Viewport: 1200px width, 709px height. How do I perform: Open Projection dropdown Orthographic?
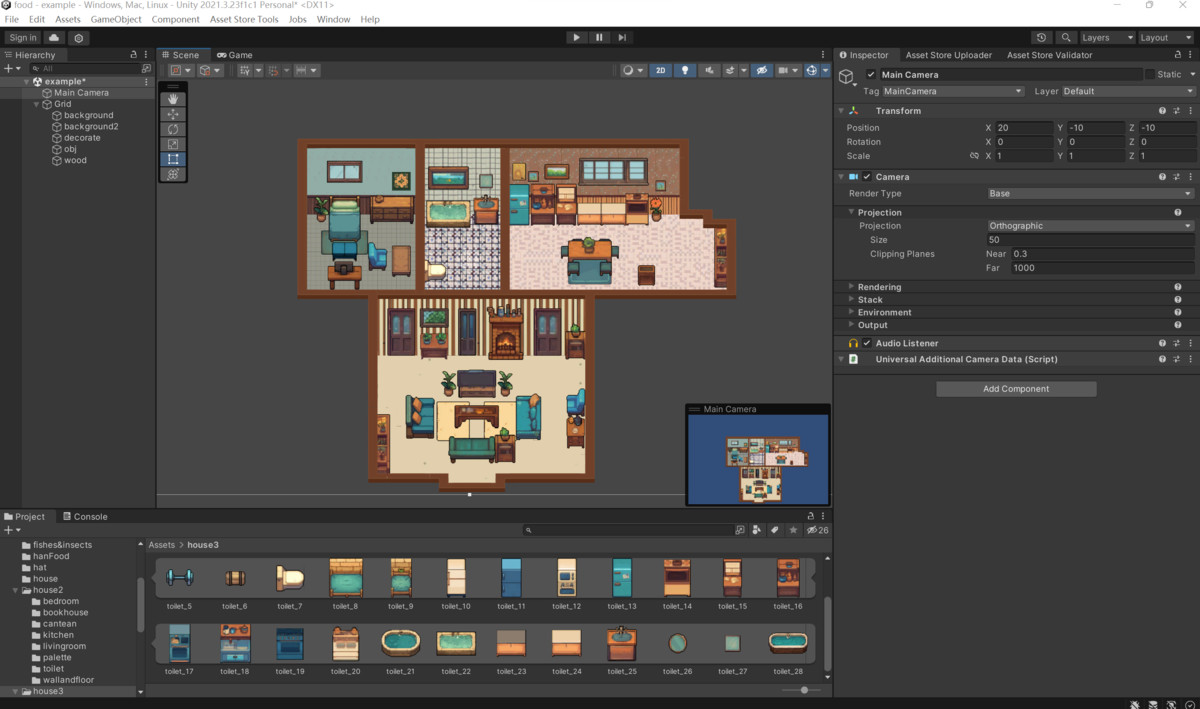(x=1090, y=226)
